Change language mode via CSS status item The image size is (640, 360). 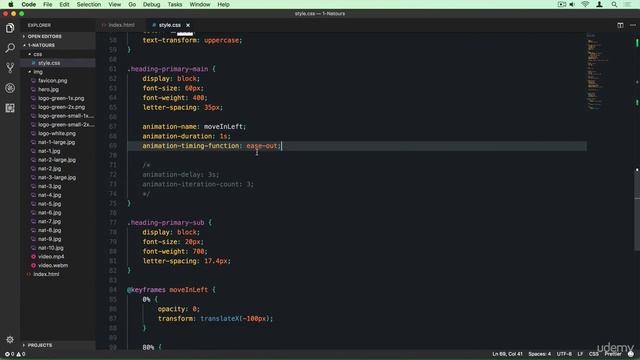click(593, 354)
